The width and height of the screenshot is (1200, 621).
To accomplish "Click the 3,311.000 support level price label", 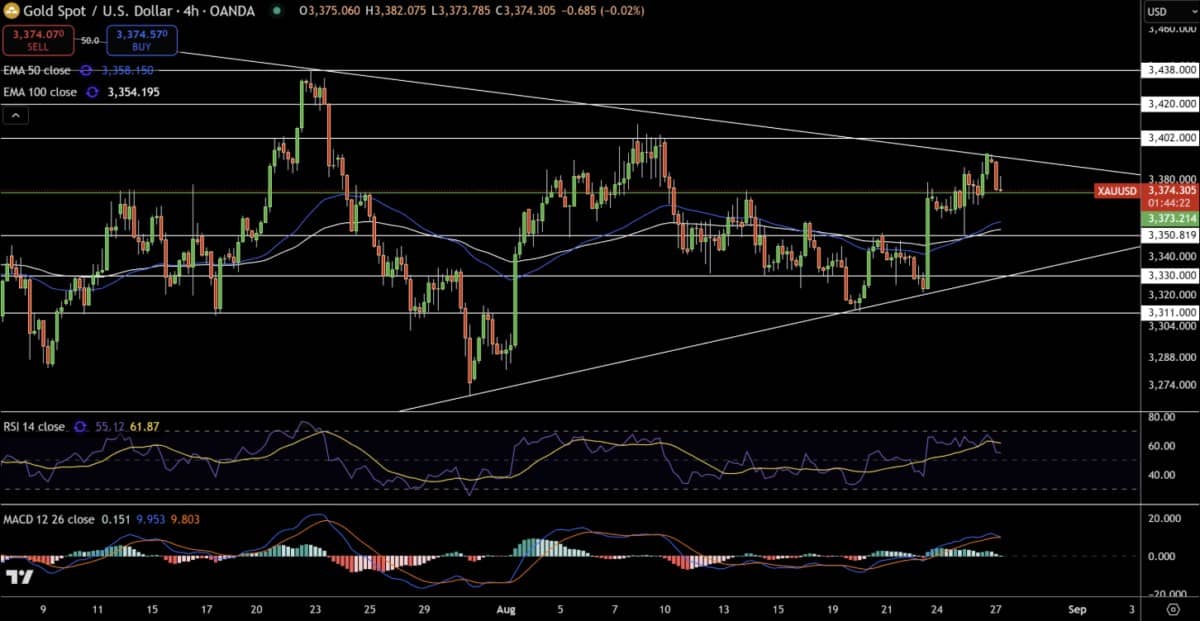I will point(1169,313).
